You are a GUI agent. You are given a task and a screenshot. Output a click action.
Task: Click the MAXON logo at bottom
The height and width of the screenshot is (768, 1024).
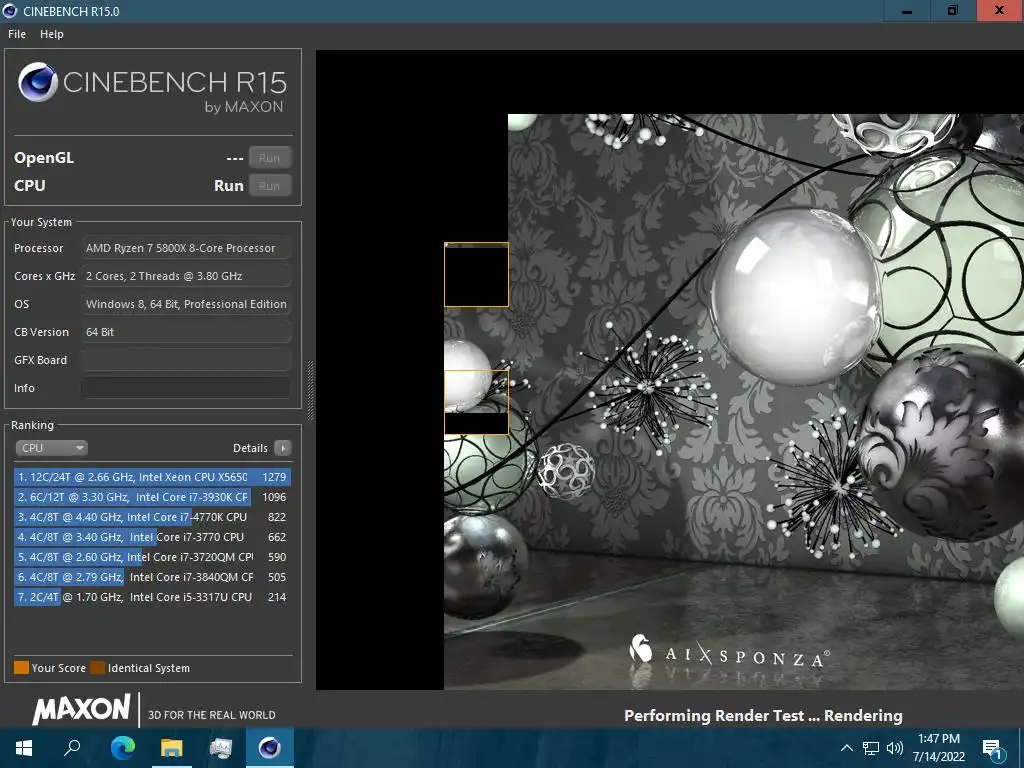click(x=82, y=709)
